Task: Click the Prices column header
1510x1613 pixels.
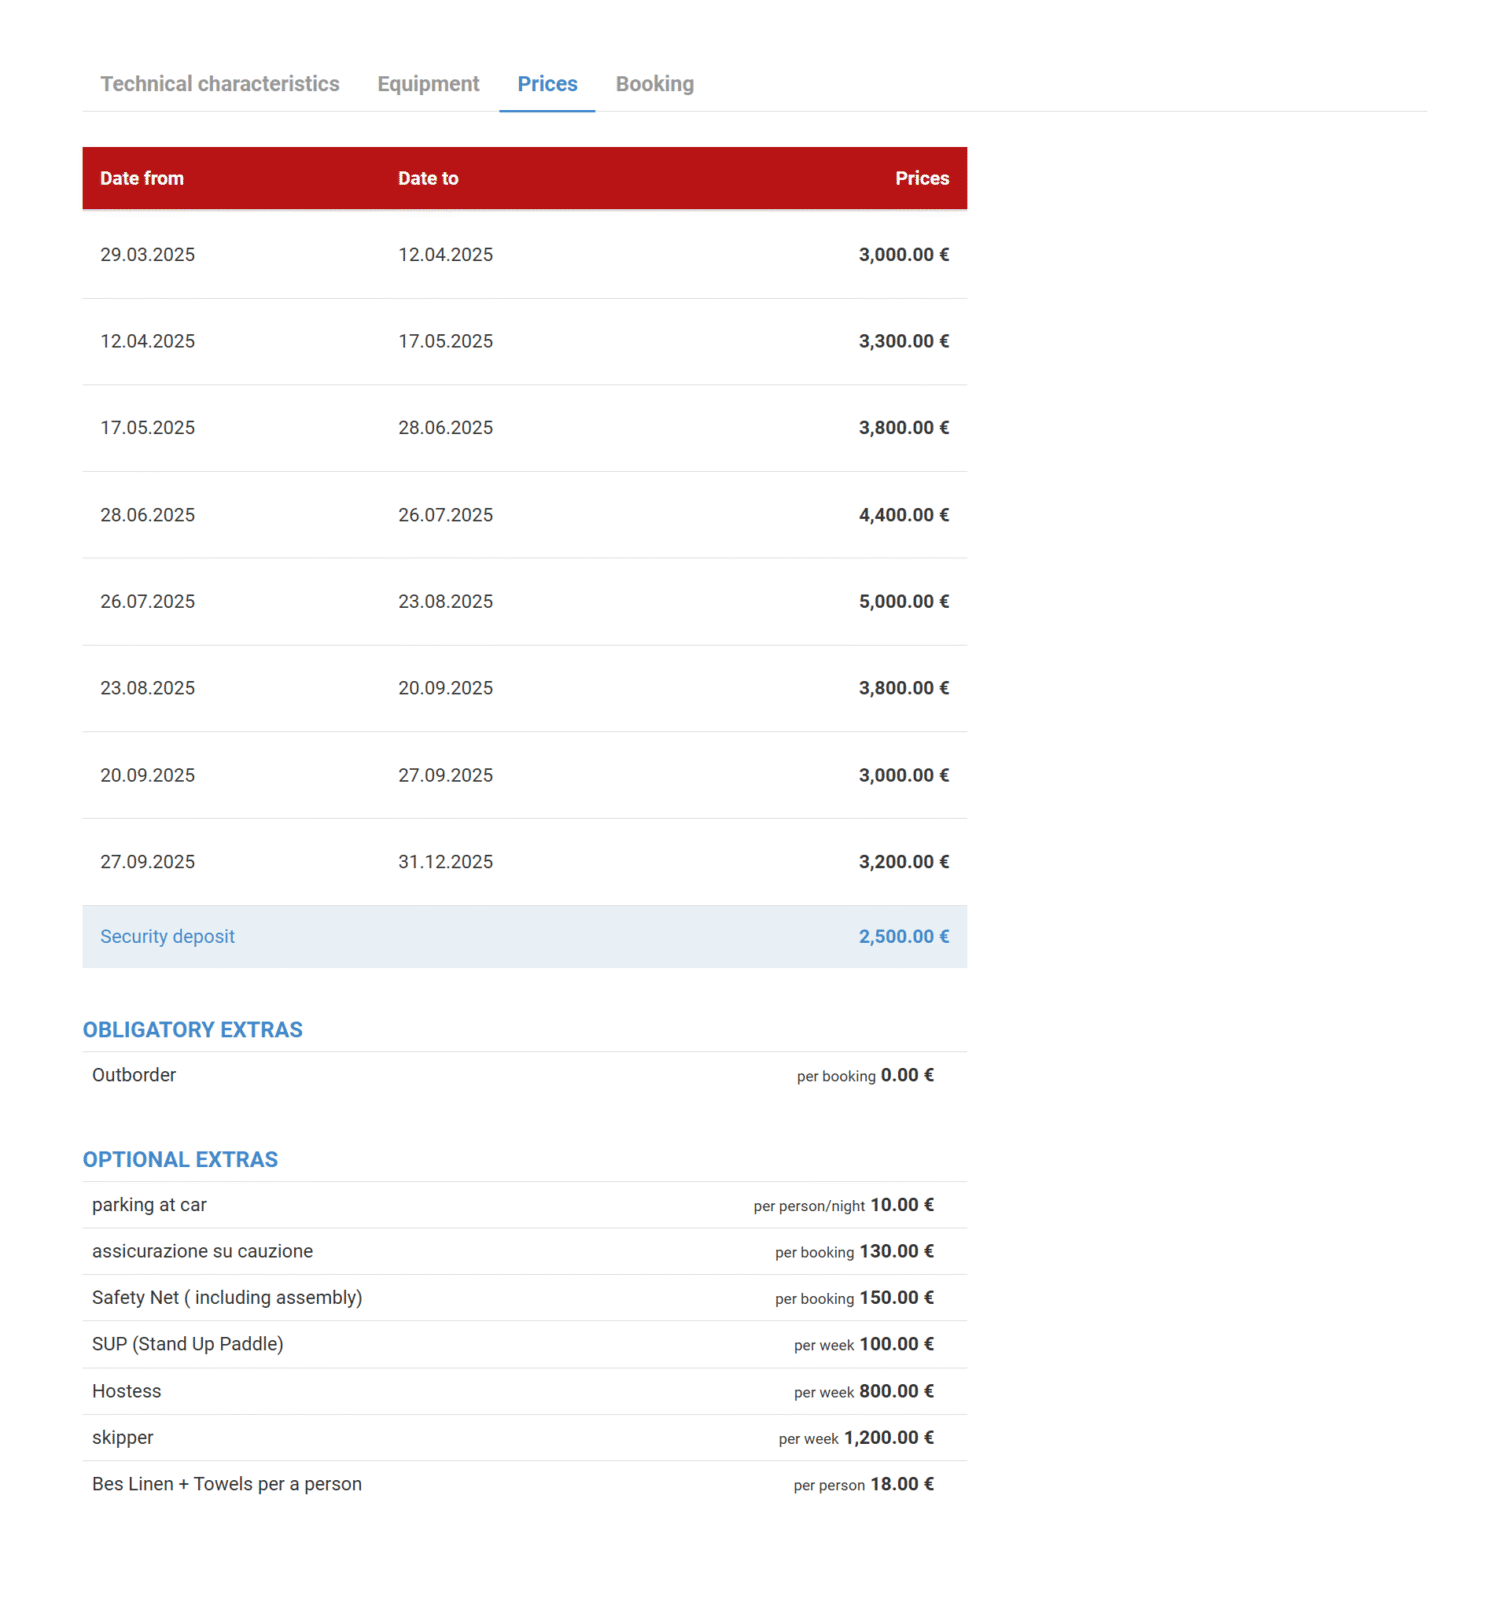Action: tap(921, 179)
